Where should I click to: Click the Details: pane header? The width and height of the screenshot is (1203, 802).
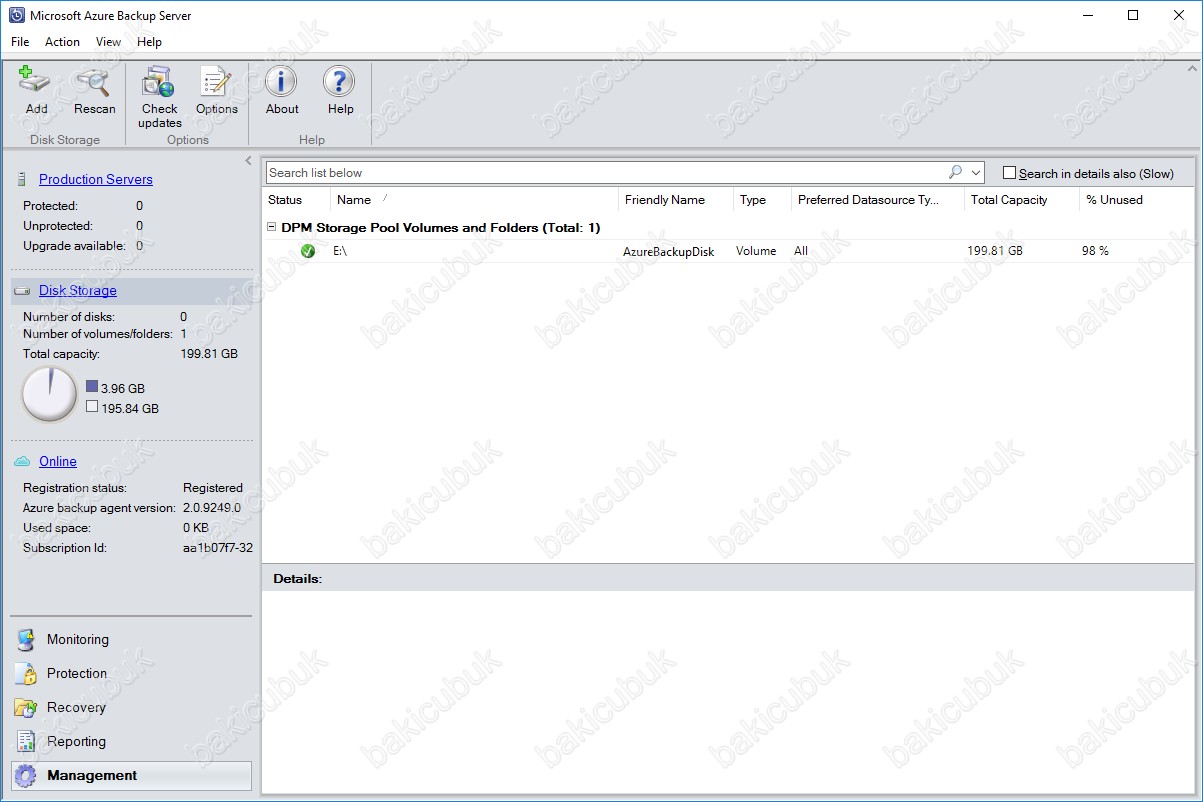coord(728,578)
